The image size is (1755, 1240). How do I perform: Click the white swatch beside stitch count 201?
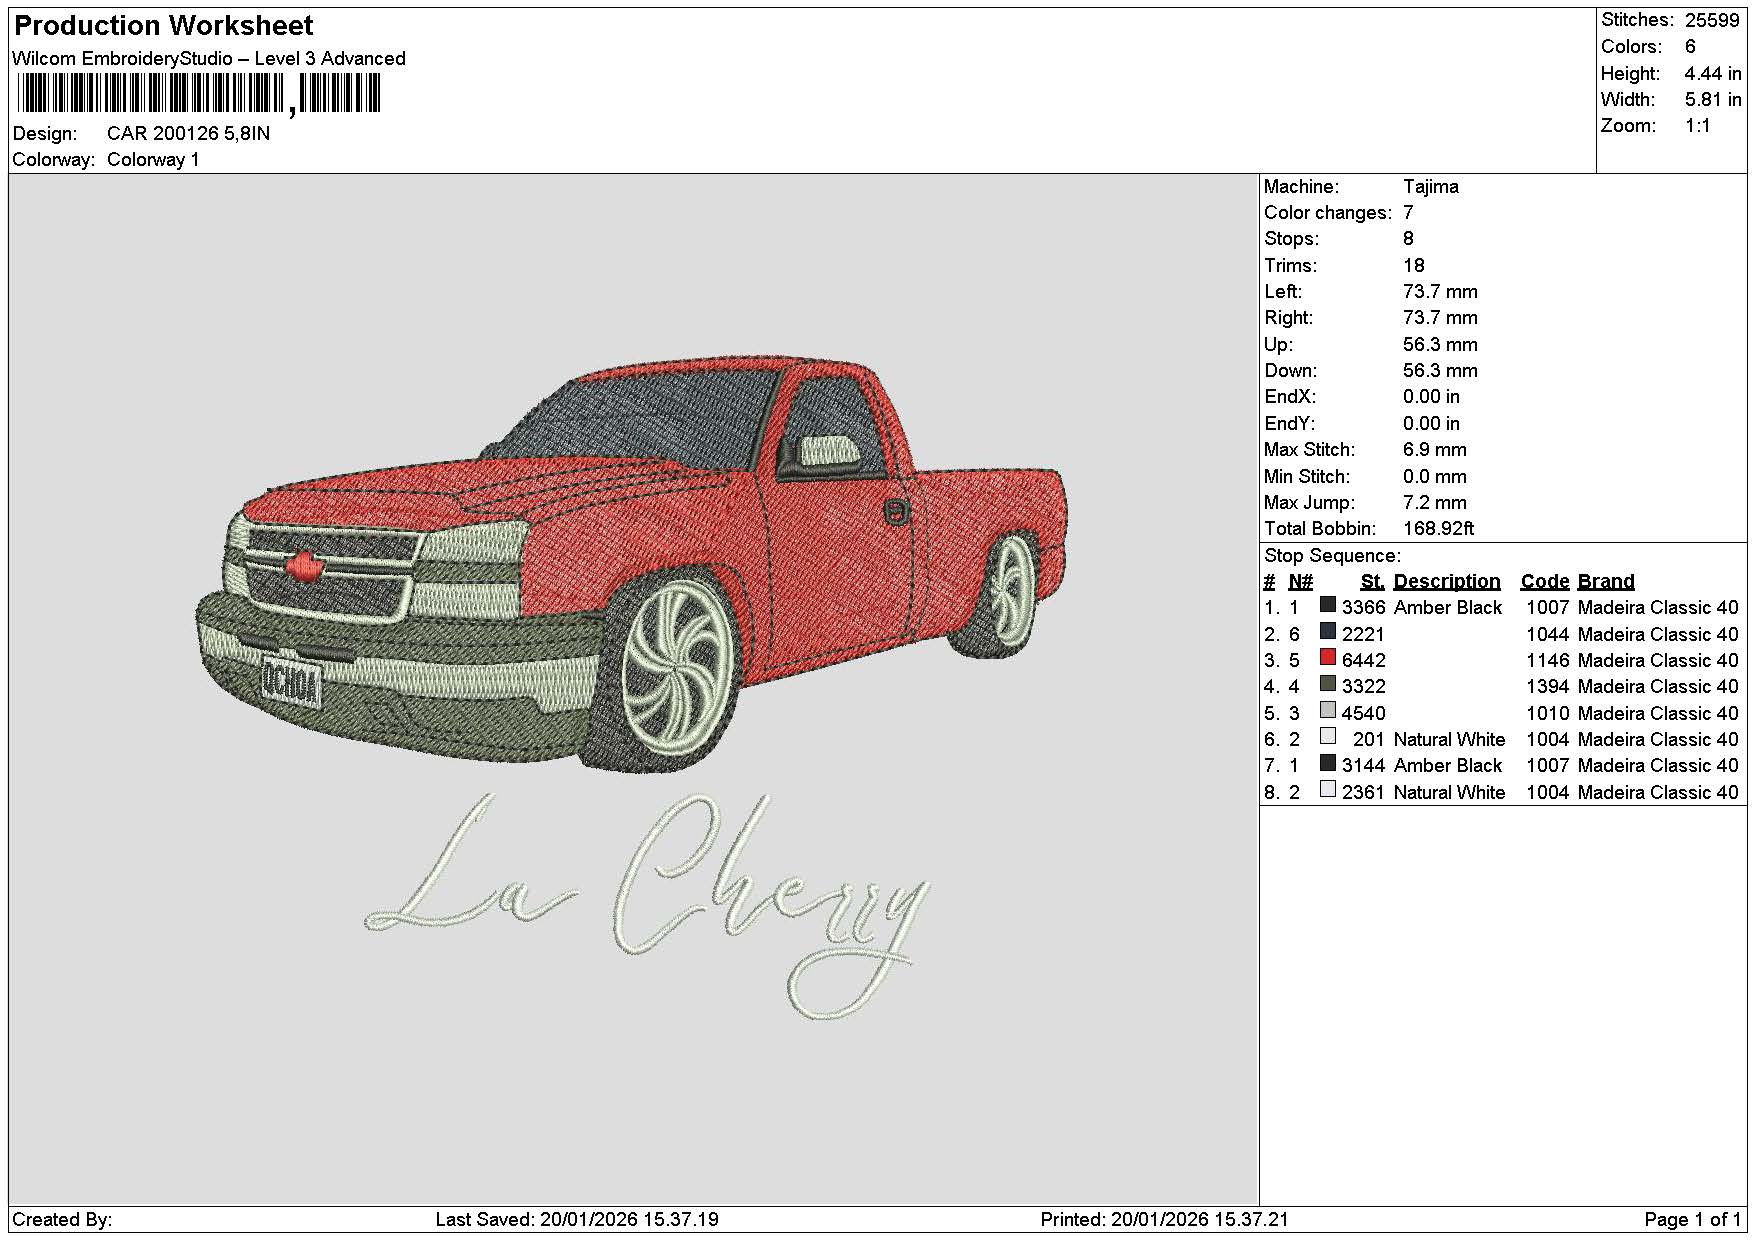[x=1328, y=737]
